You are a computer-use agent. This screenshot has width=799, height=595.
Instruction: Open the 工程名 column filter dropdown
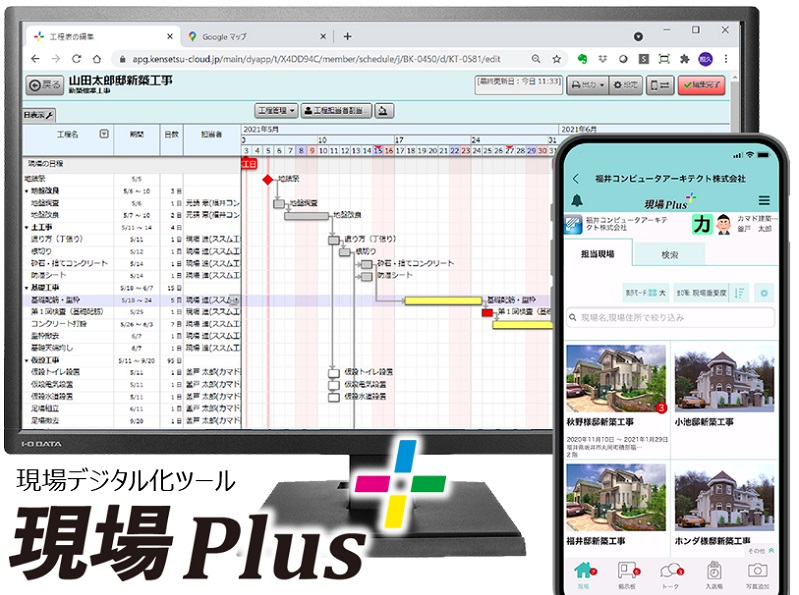pos(104,134)
